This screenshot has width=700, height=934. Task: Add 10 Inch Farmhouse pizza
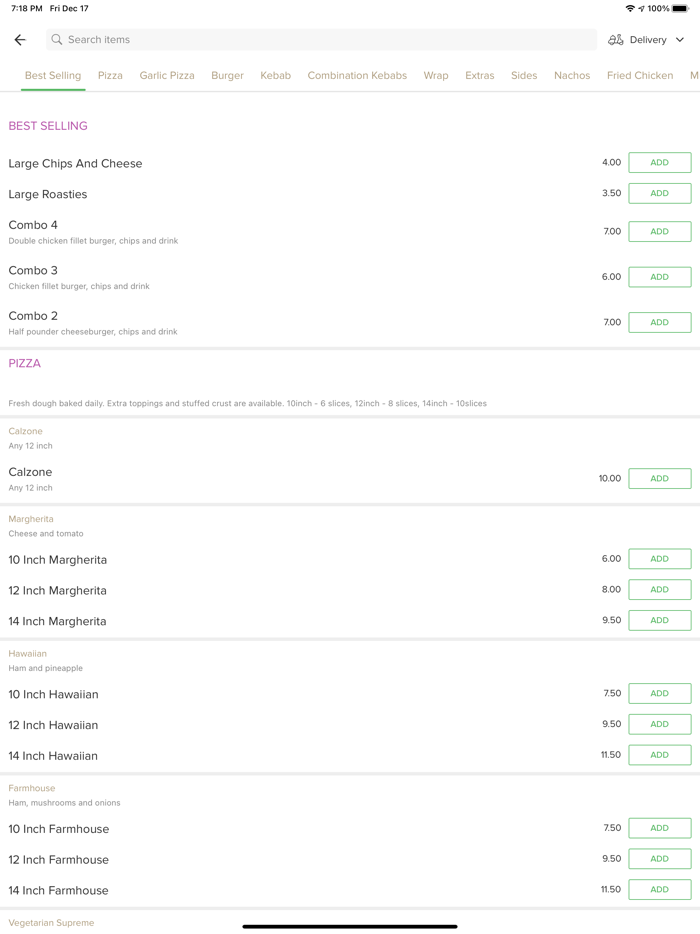659,828
